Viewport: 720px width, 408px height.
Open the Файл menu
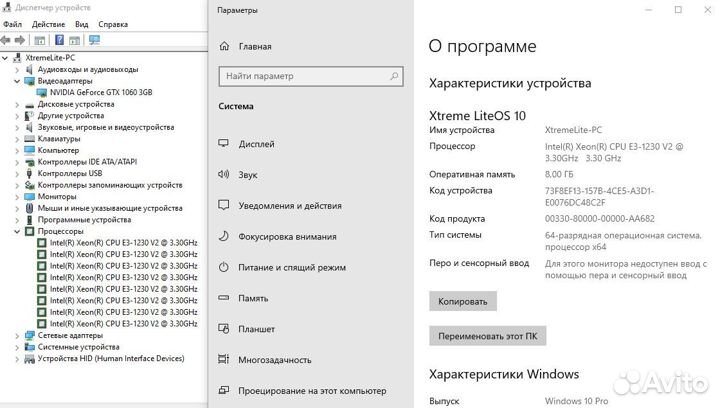12,24
